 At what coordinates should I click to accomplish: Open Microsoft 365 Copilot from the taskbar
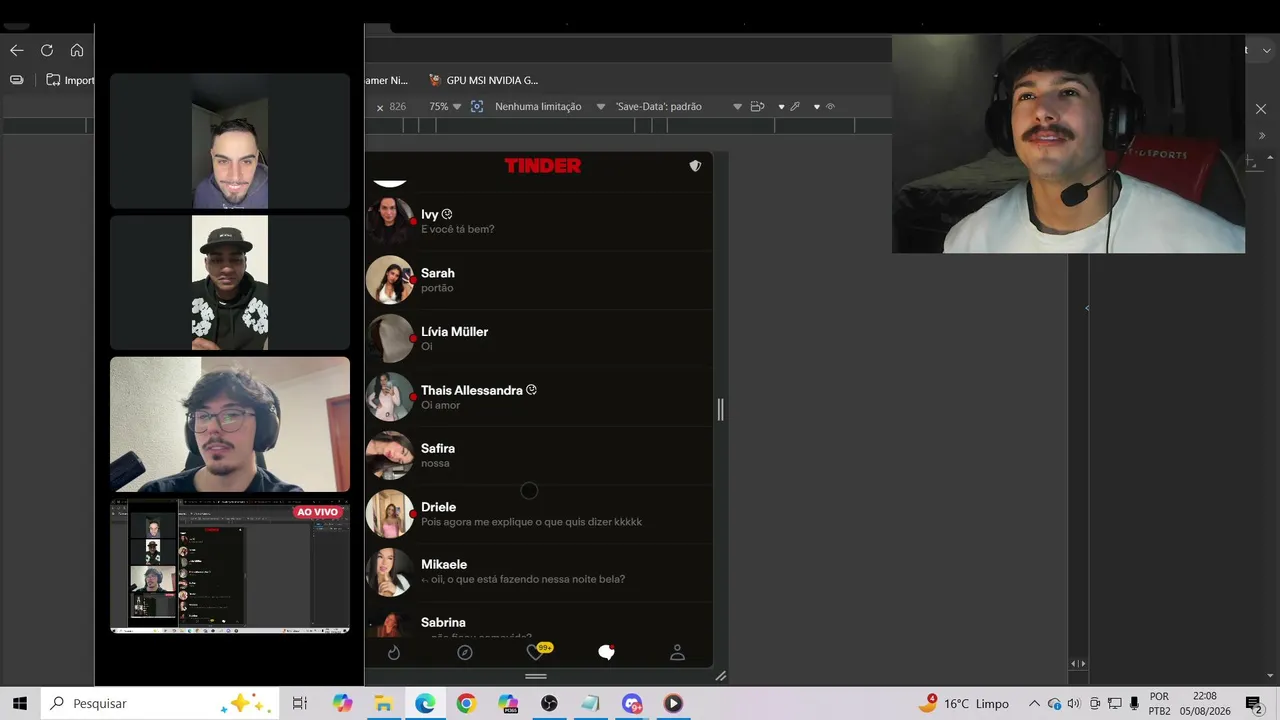(508, 703)
